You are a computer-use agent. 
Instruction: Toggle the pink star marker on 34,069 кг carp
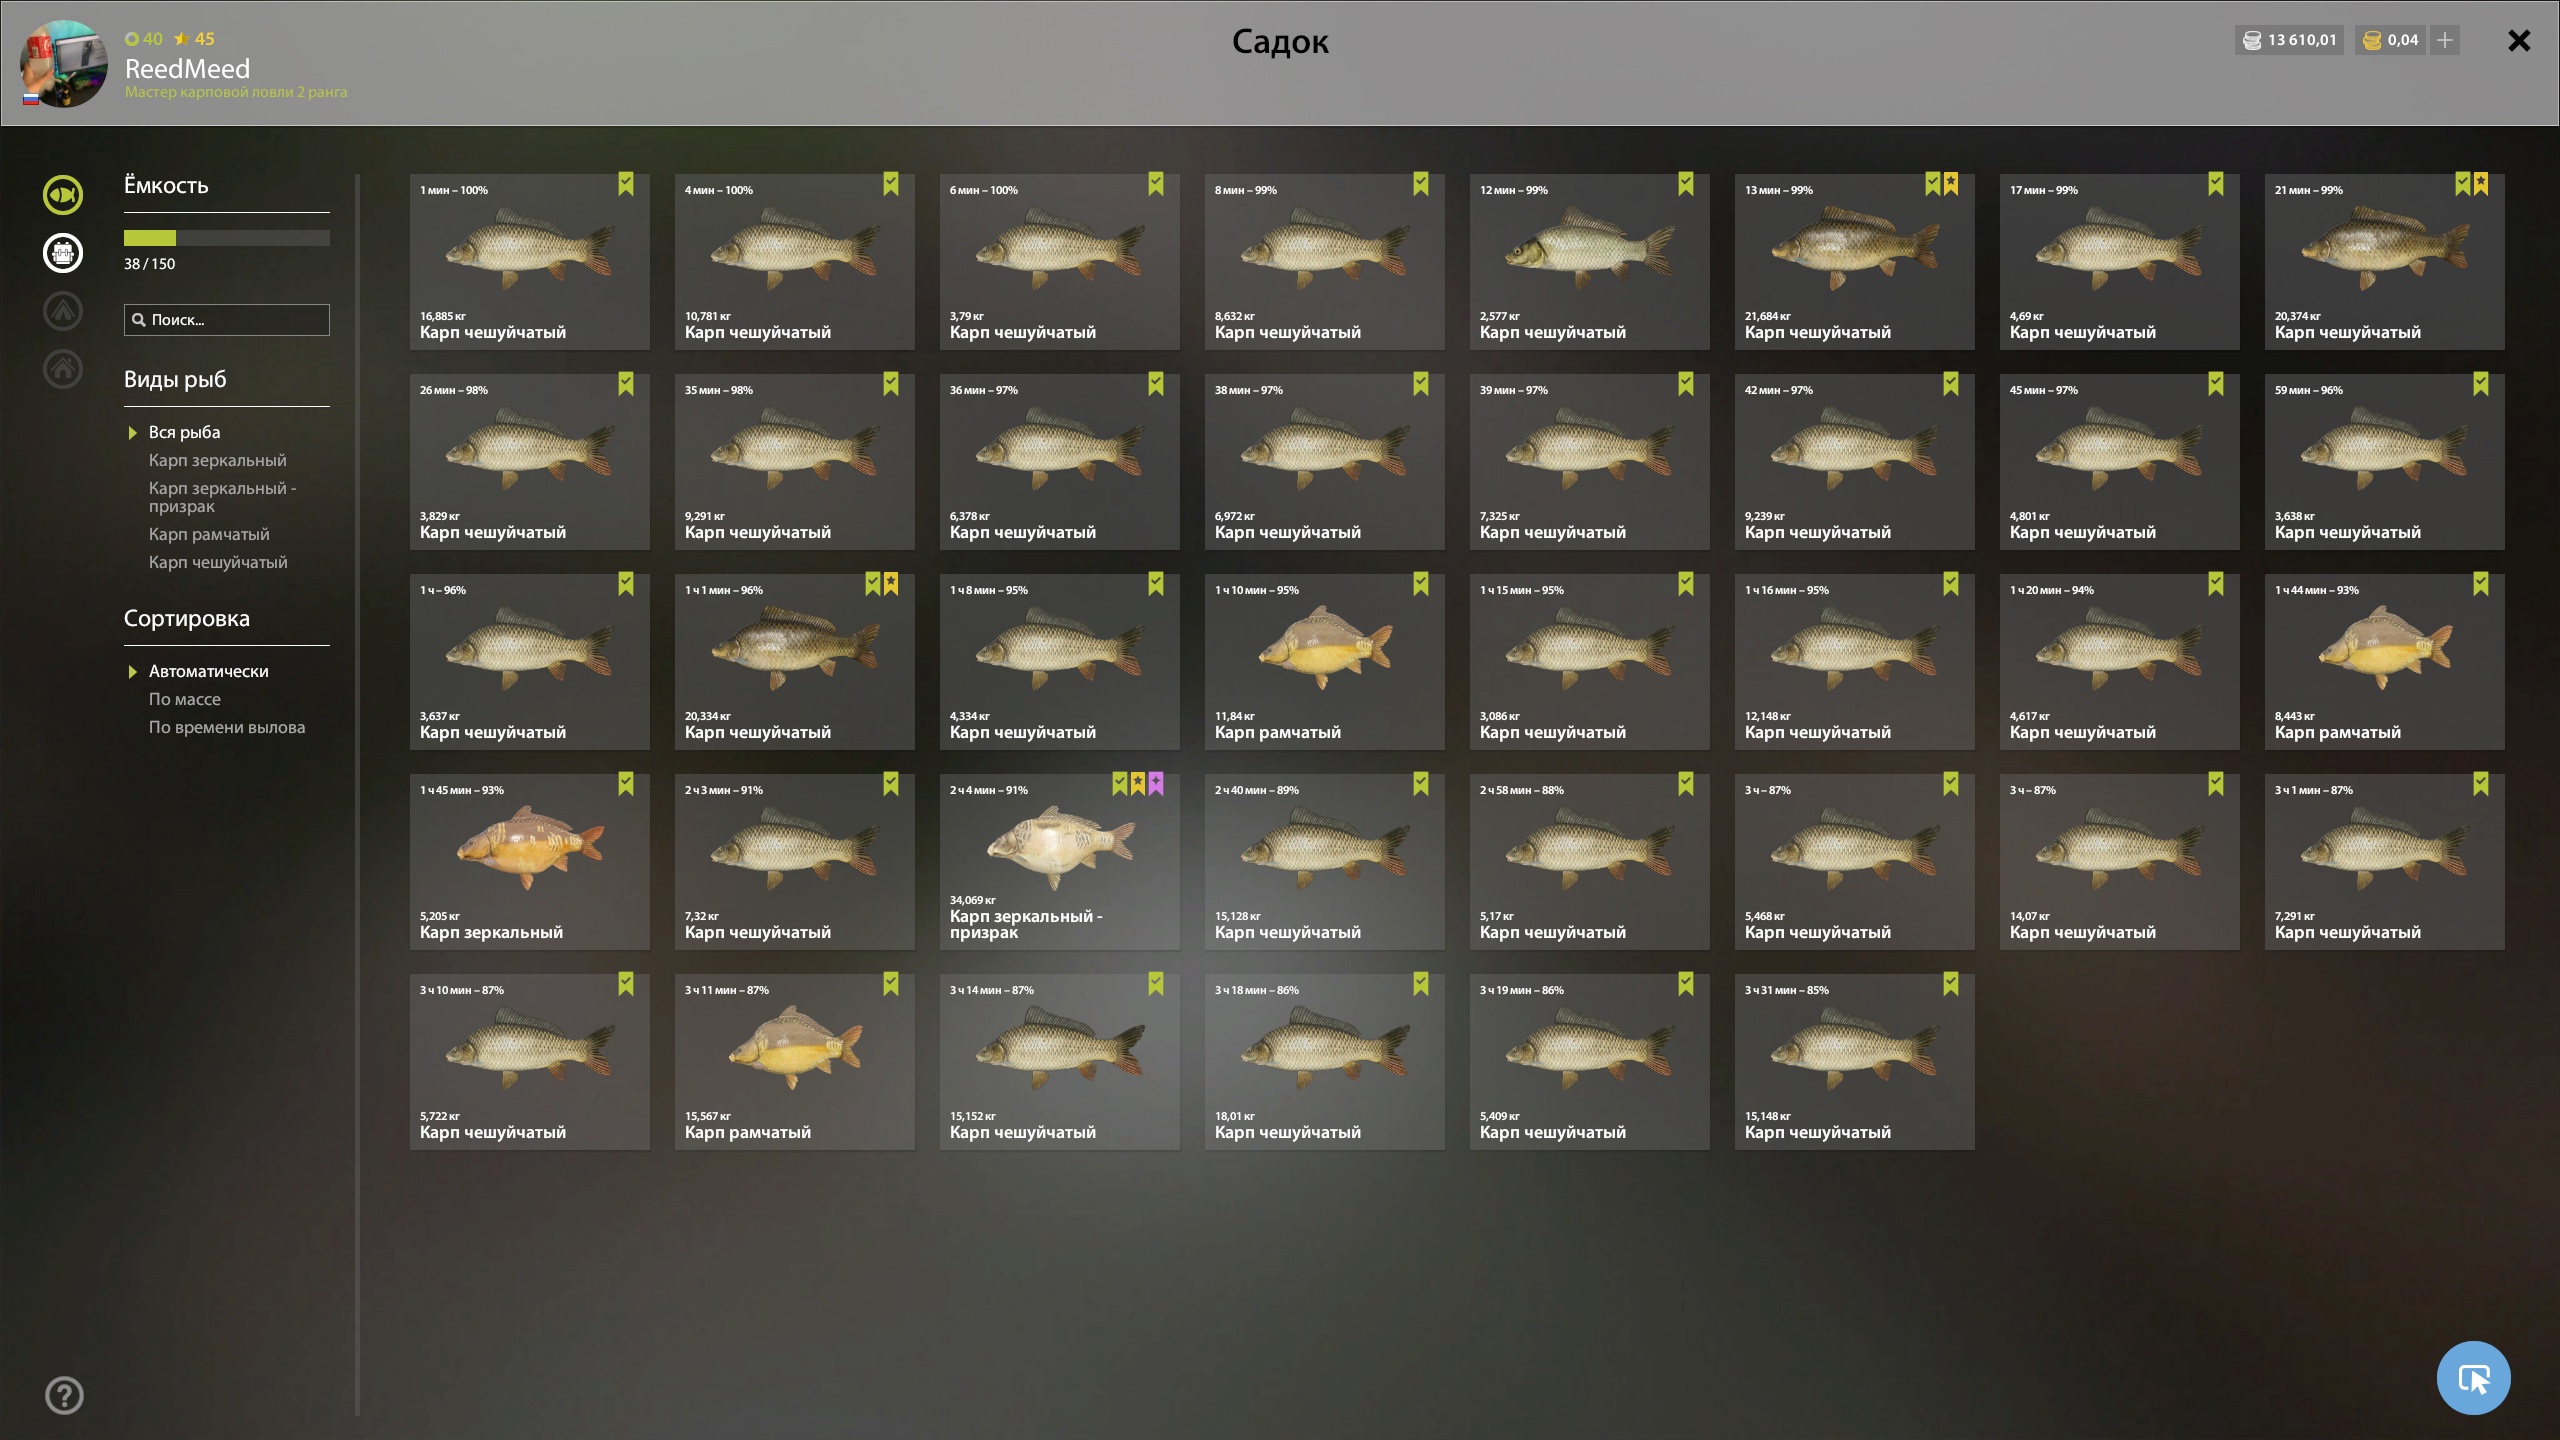tap(1156, 784)
